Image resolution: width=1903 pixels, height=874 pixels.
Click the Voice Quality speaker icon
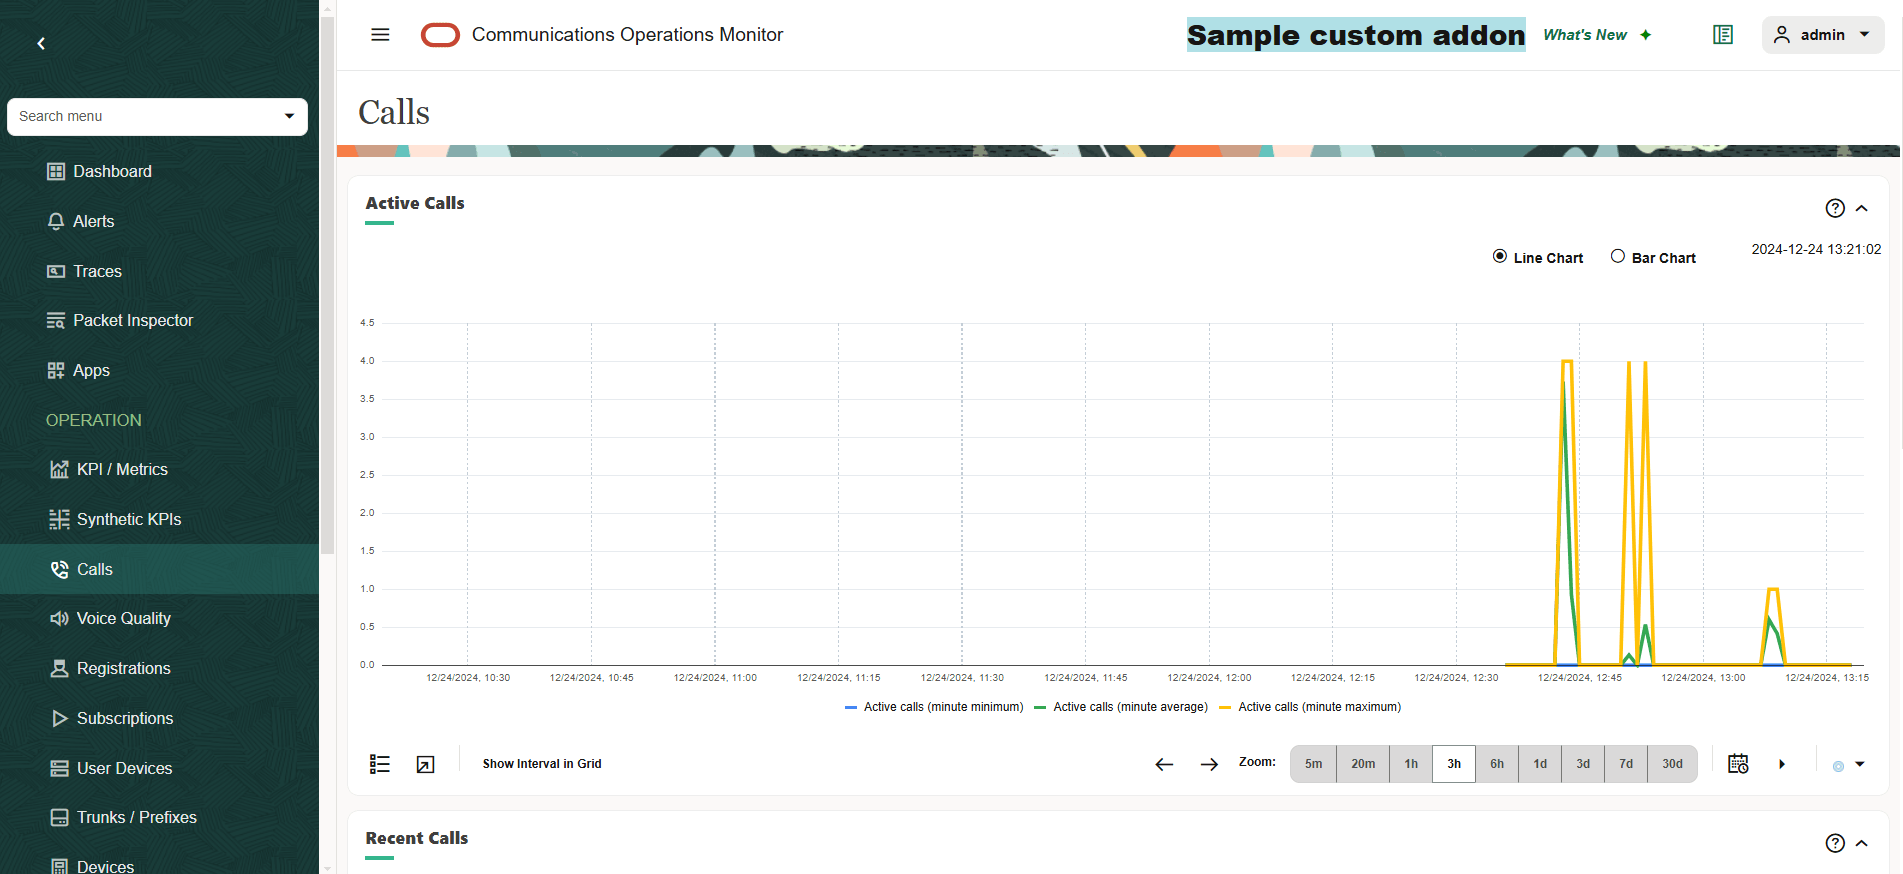(59, 618)
